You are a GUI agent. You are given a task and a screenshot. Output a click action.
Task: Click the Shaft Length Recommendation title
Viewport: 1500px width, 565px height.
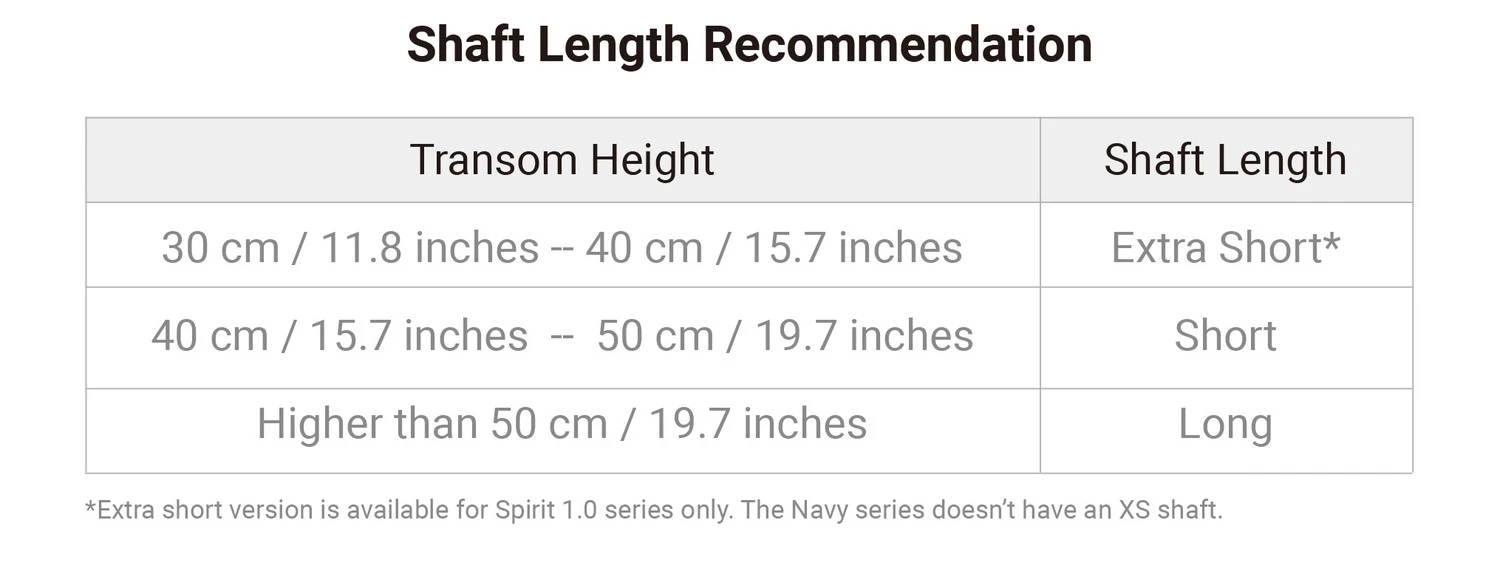click(749, 45)
